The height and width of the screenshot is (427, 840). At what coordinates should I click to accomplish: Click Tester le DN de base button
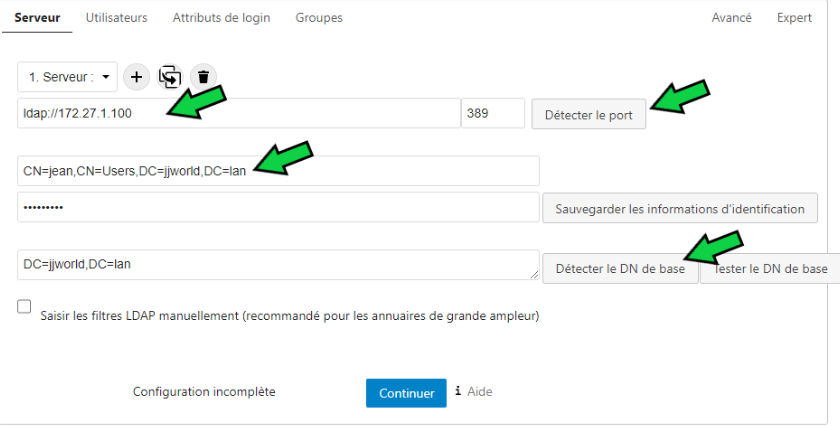click(x=770, y=269)
